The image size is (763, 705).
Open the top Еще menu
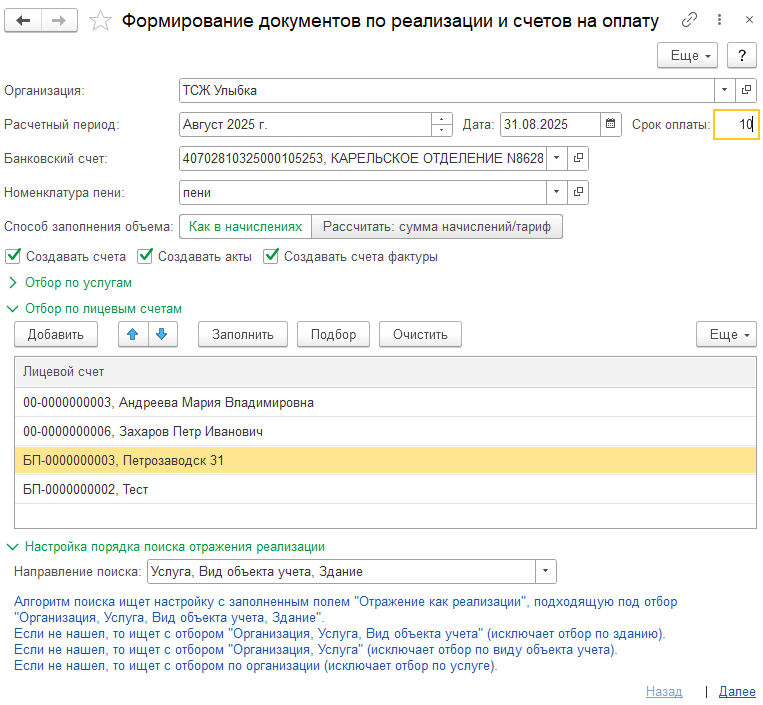coord(690,56)
